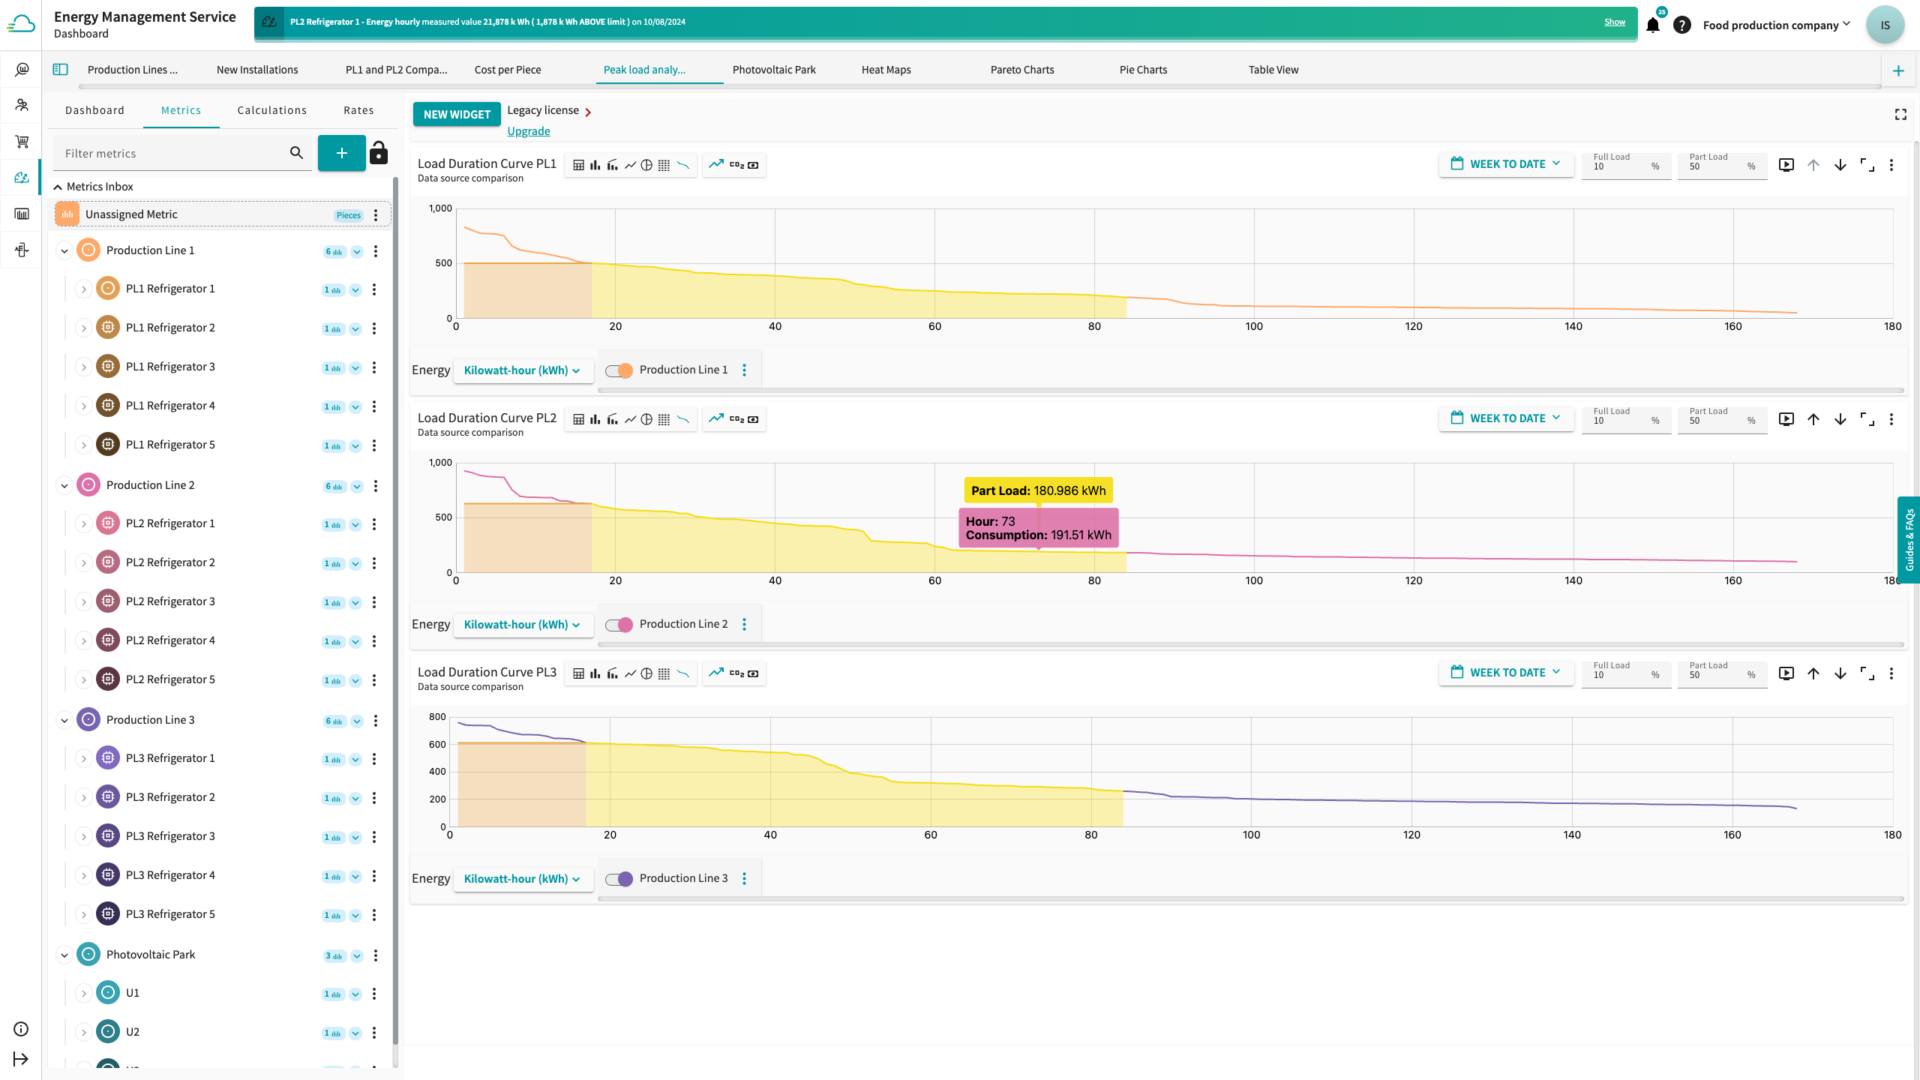The image size is (1920, 1080).
Task: Open the Kilowatt-hour unit dropdown on PL3
Action: pos(522,879)
